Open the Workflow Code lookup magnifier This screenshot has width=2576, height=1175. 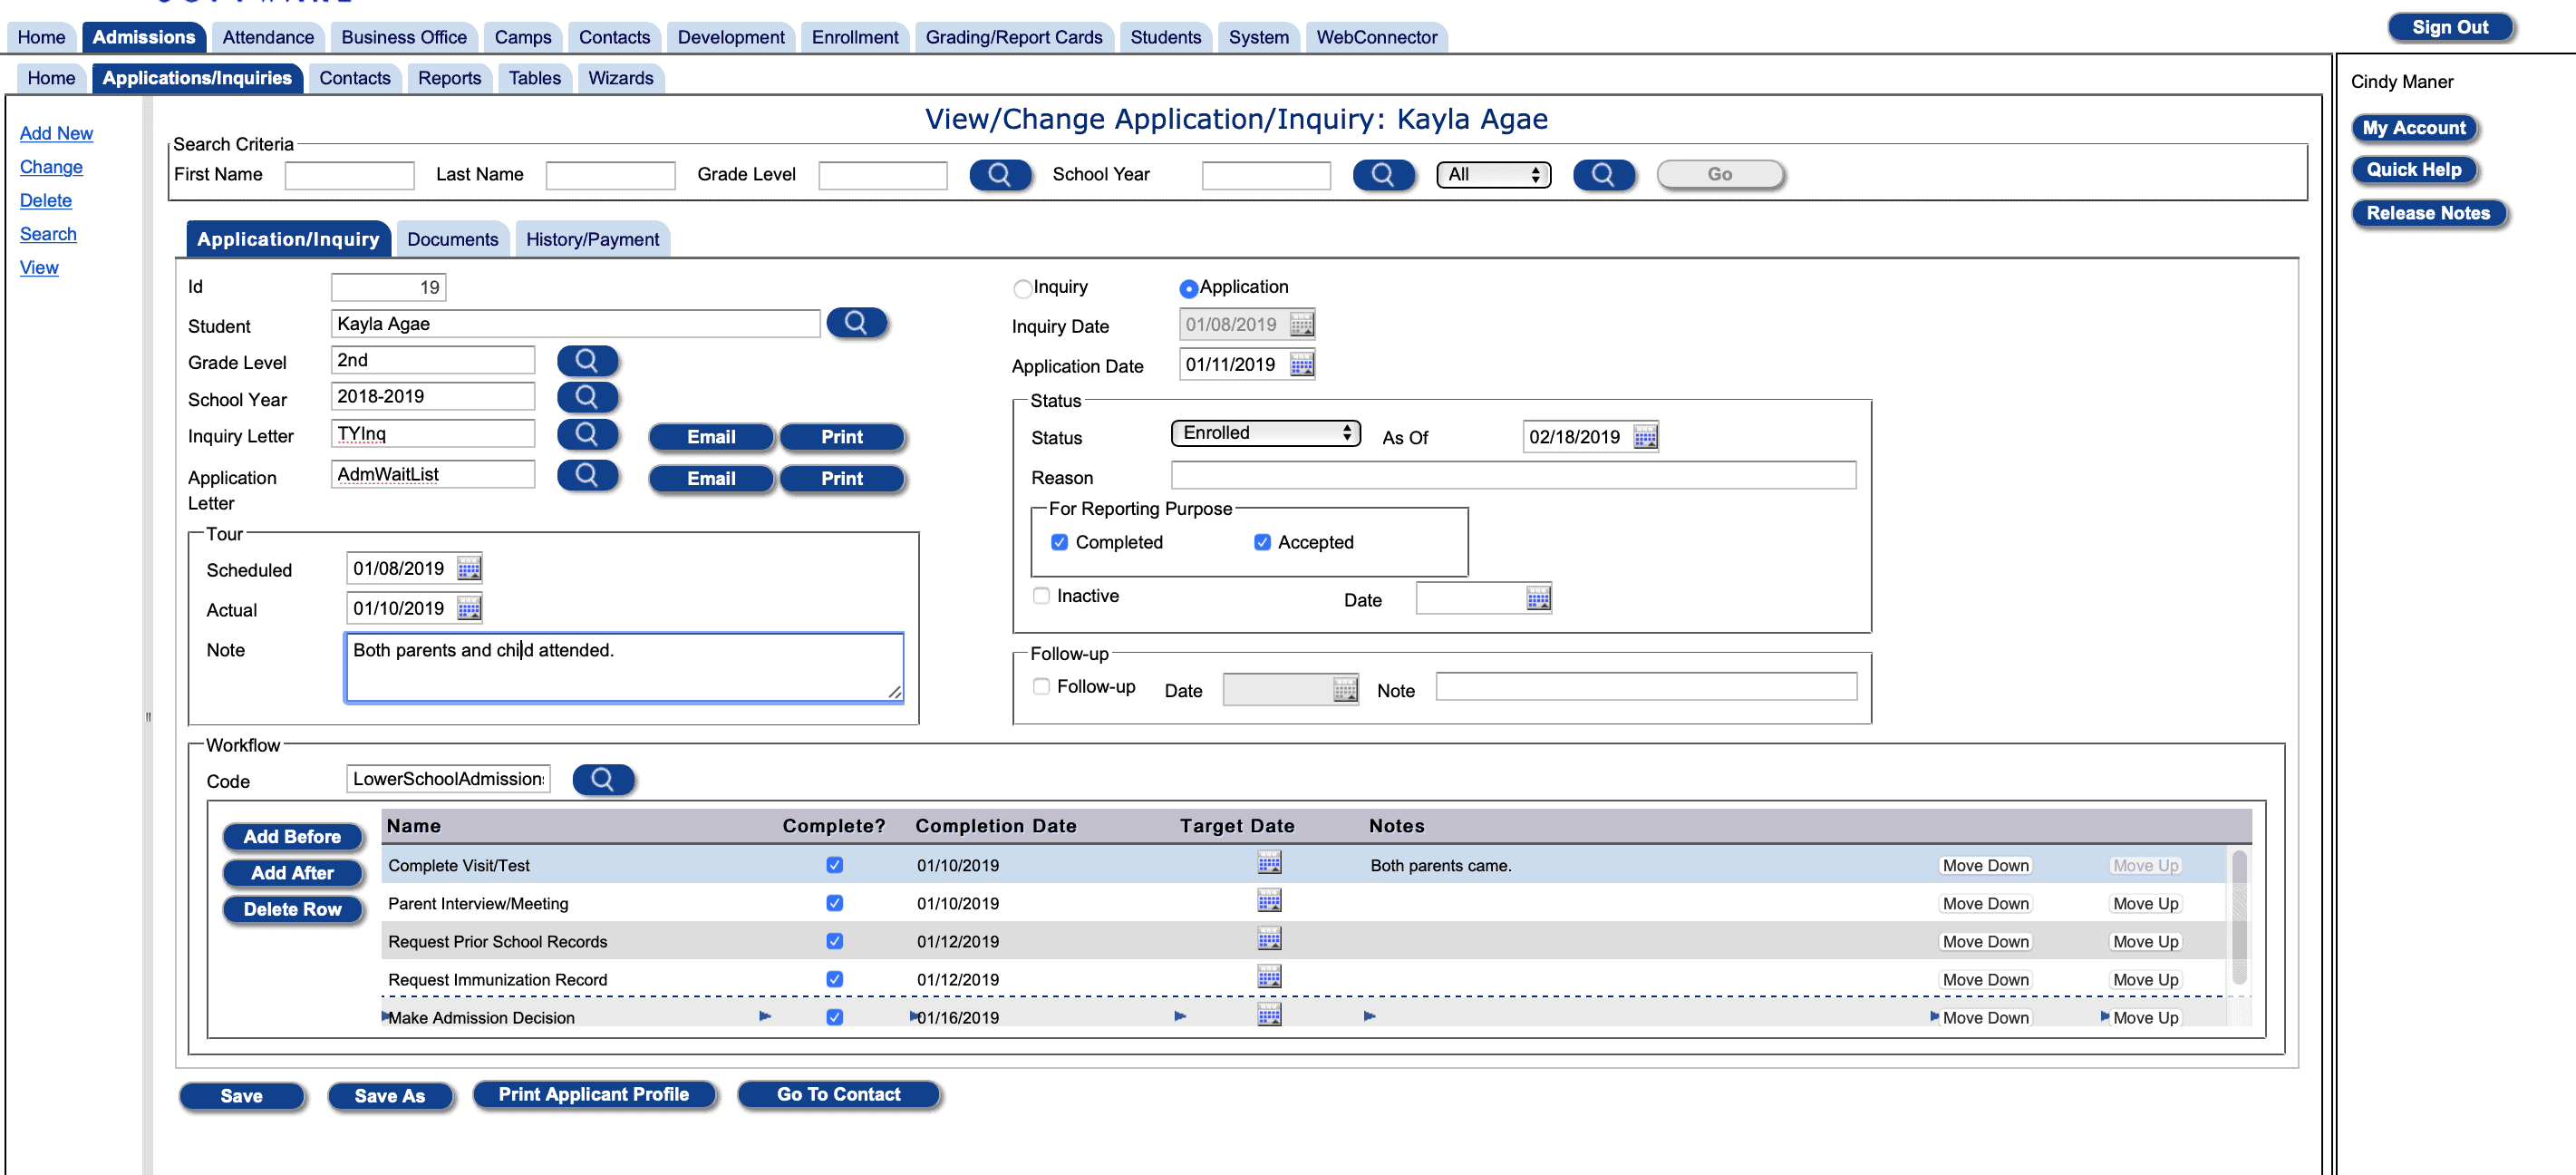click(x=603, y=779)
